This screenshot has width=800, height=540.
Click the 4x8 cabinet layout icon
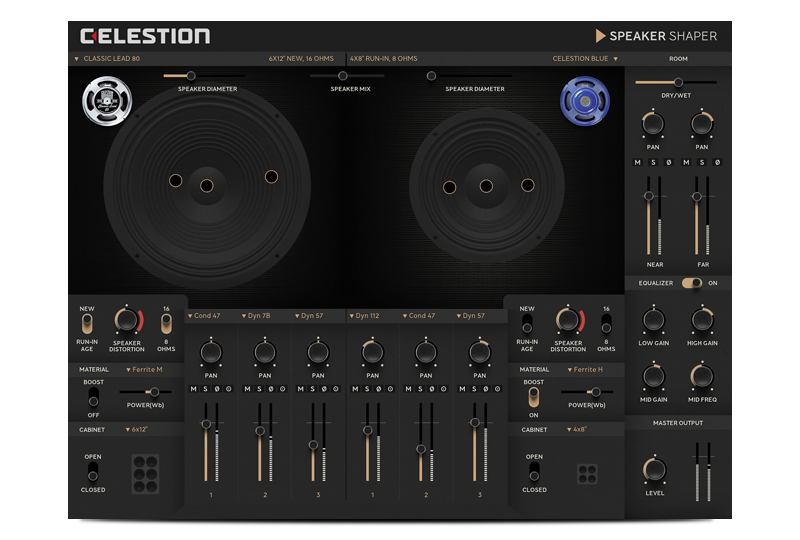(587, 474)
